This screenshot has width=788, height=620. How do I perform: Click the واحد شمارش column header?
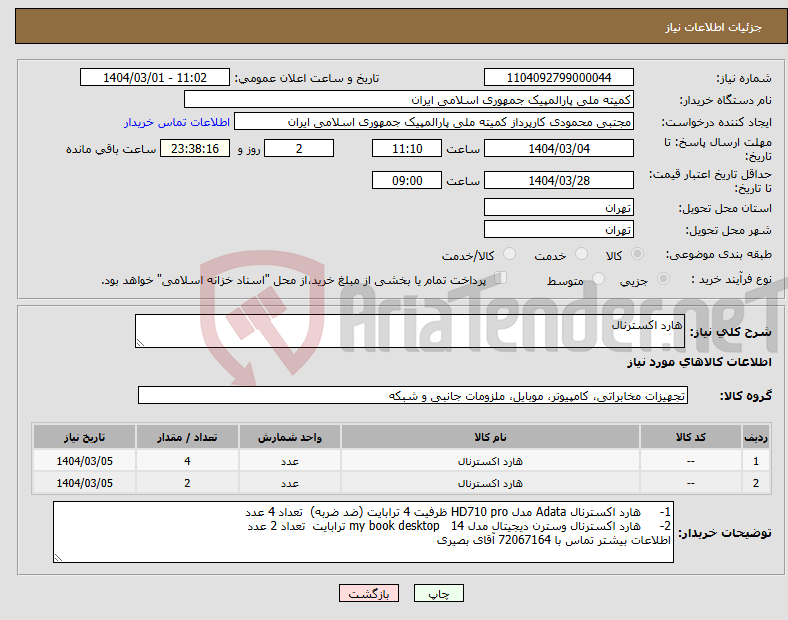pyautogui.click(x=290, y=437)
